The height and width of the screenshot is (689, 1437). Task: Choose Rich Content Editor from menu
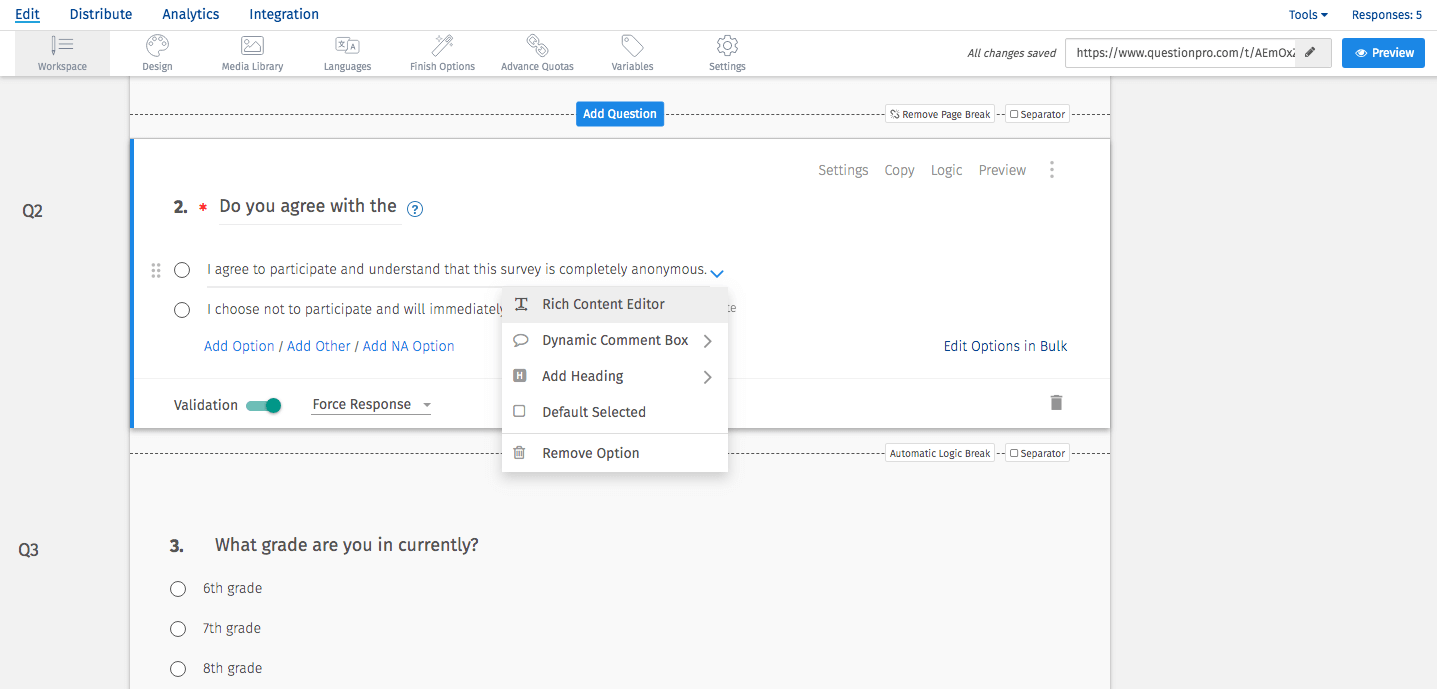[603, 304]
